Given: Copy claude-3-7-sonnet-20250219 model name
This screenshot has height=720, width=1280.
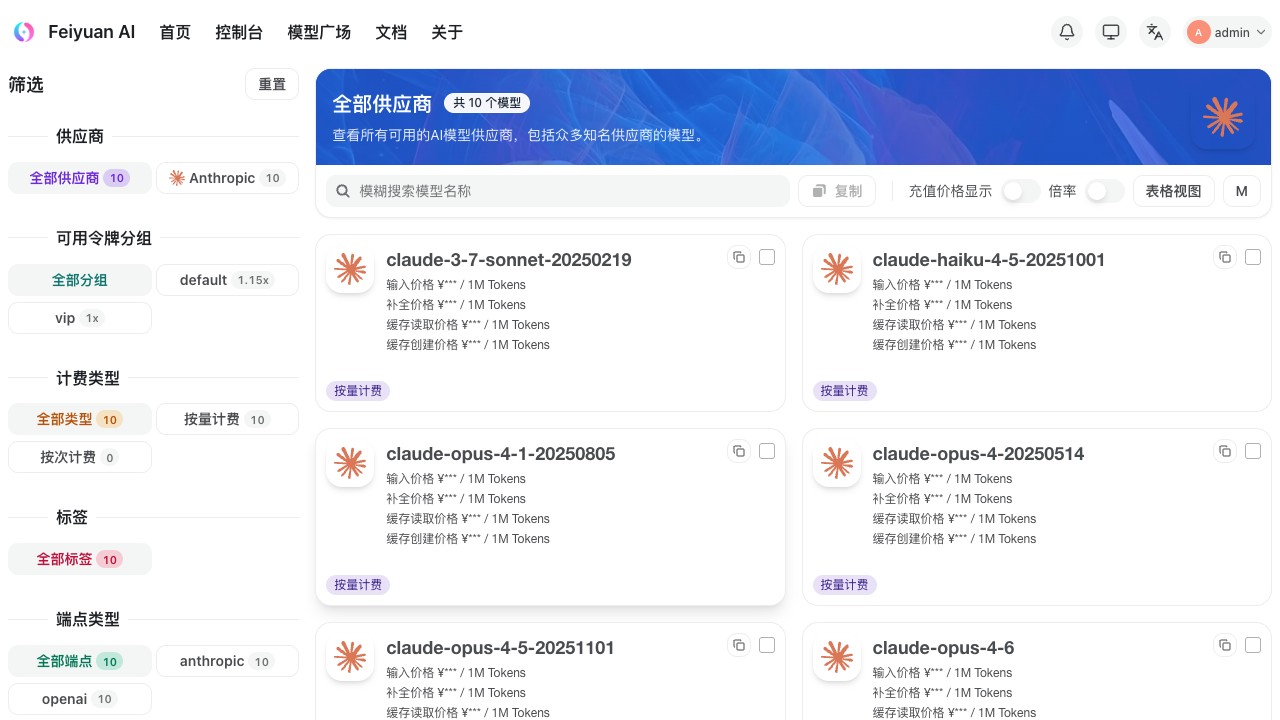Looking at the screenshot, I should (x=739, y=257).
